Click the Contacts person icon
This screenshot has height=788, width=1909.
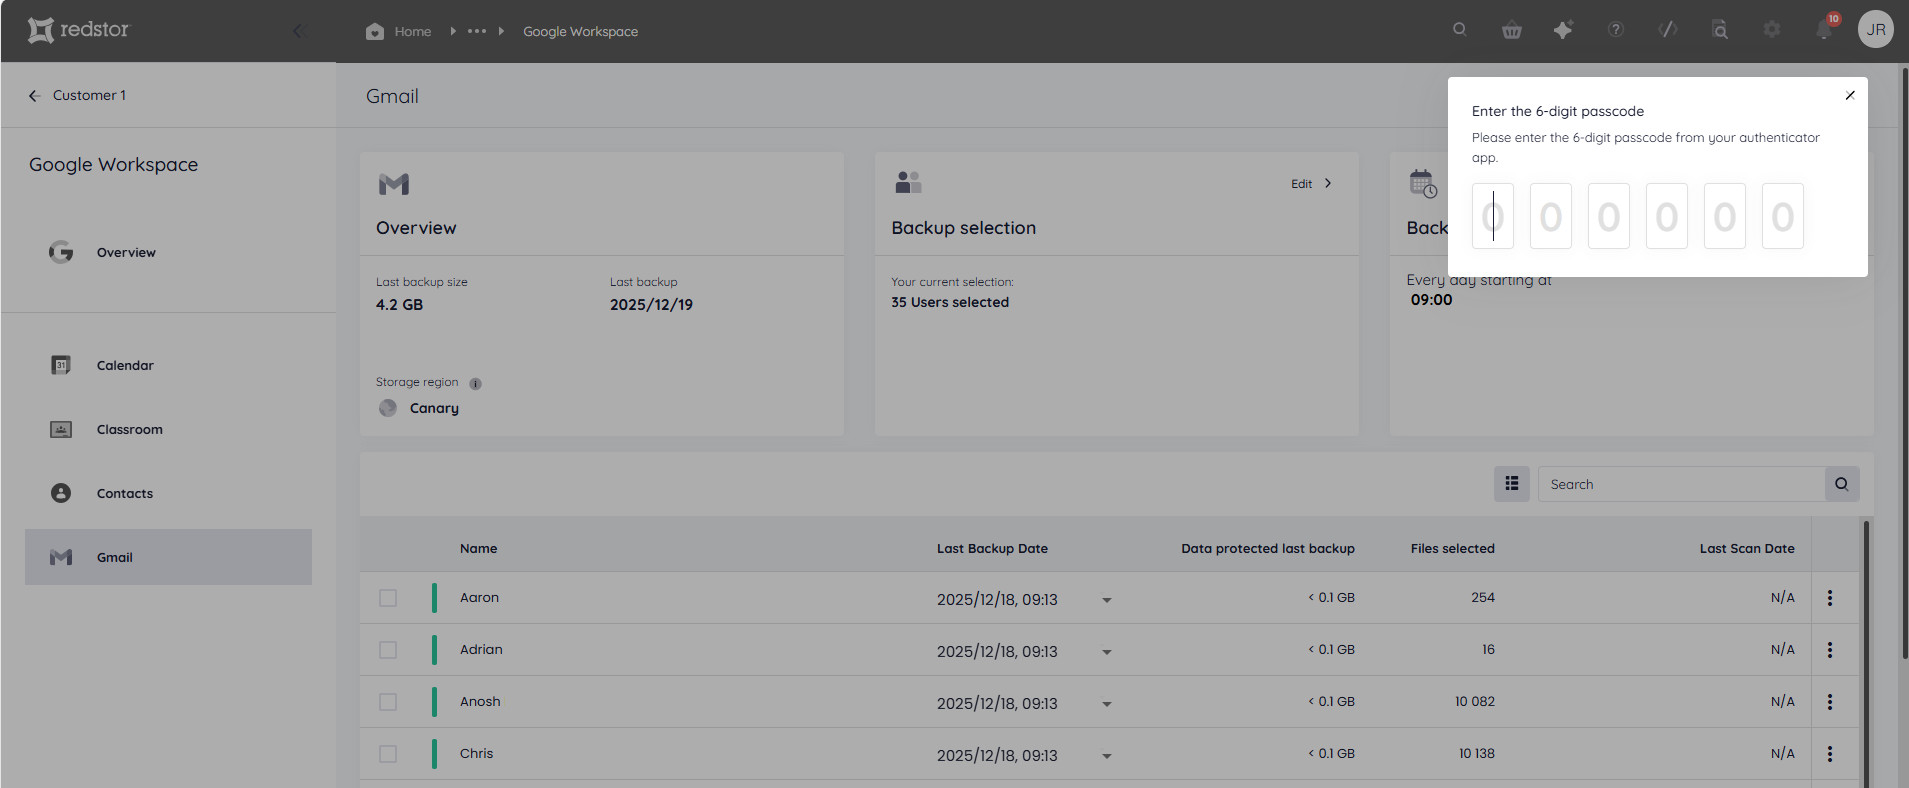click(61, 493)
